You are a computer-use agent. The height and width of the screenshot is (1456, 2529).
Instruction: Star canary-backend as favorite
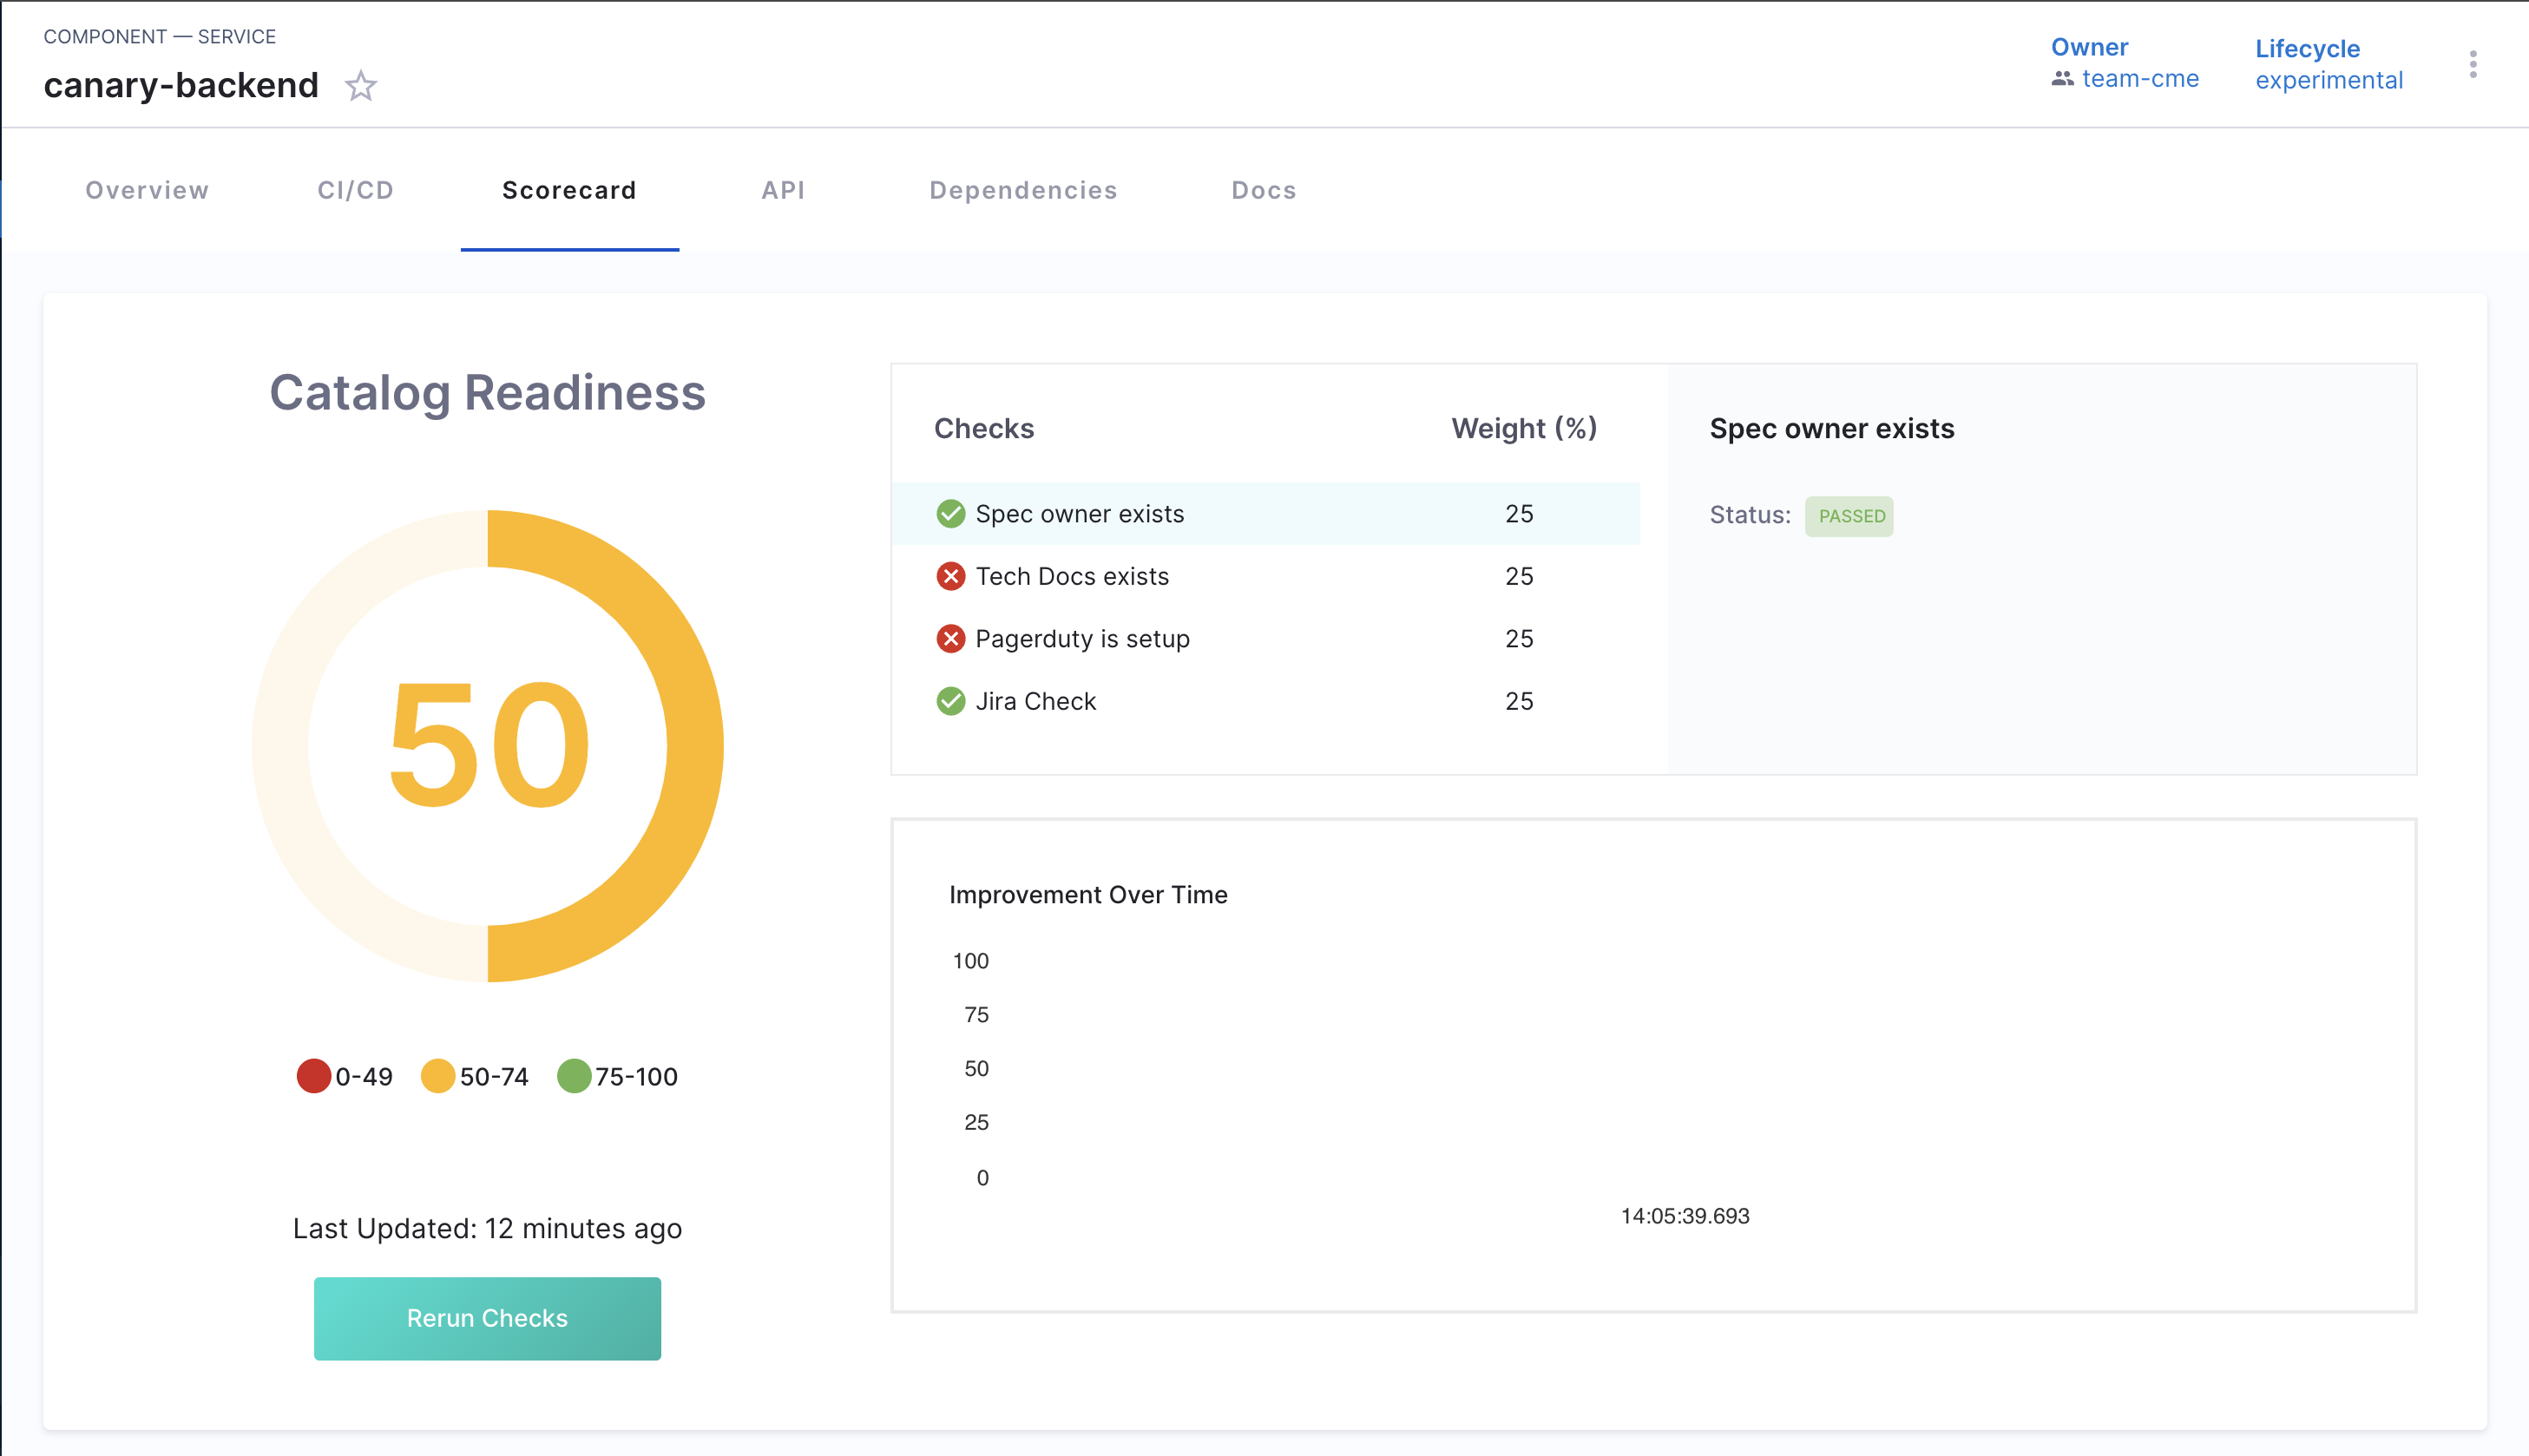(x=360, y=86)
